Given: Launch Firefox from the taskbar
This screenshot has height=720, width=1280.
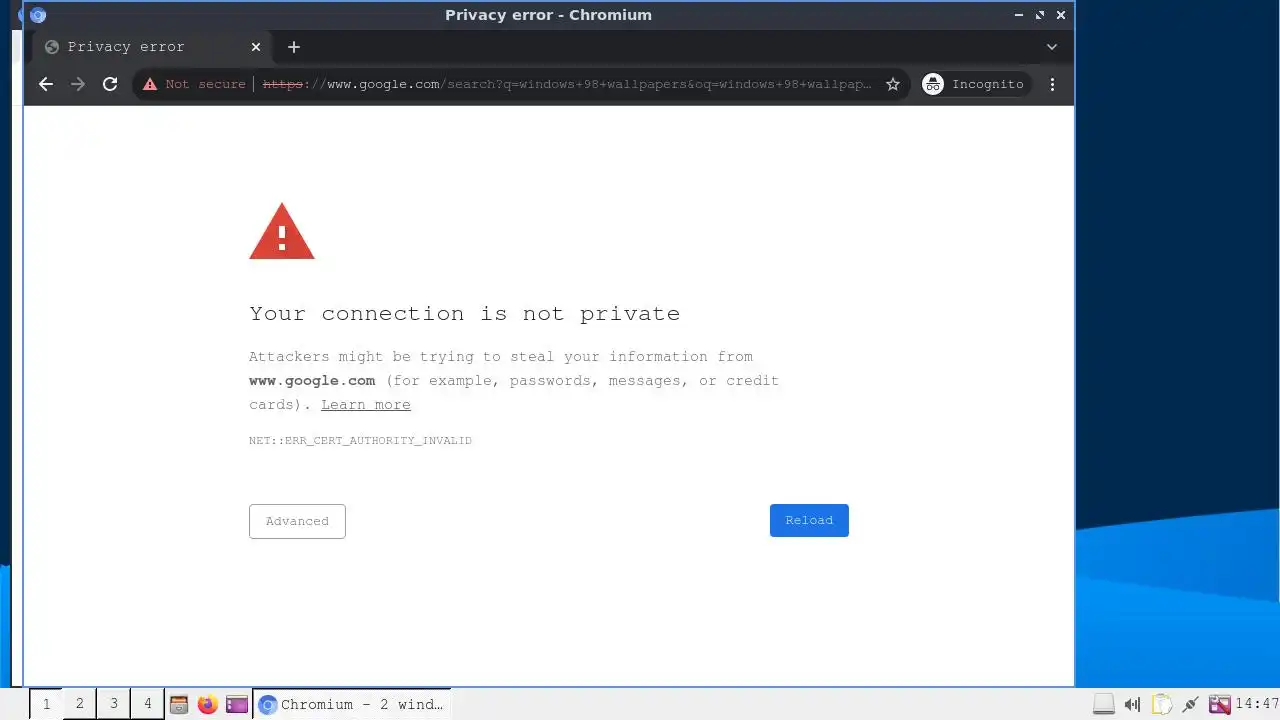Looking at the screenshot, I should tap(208, 705).
